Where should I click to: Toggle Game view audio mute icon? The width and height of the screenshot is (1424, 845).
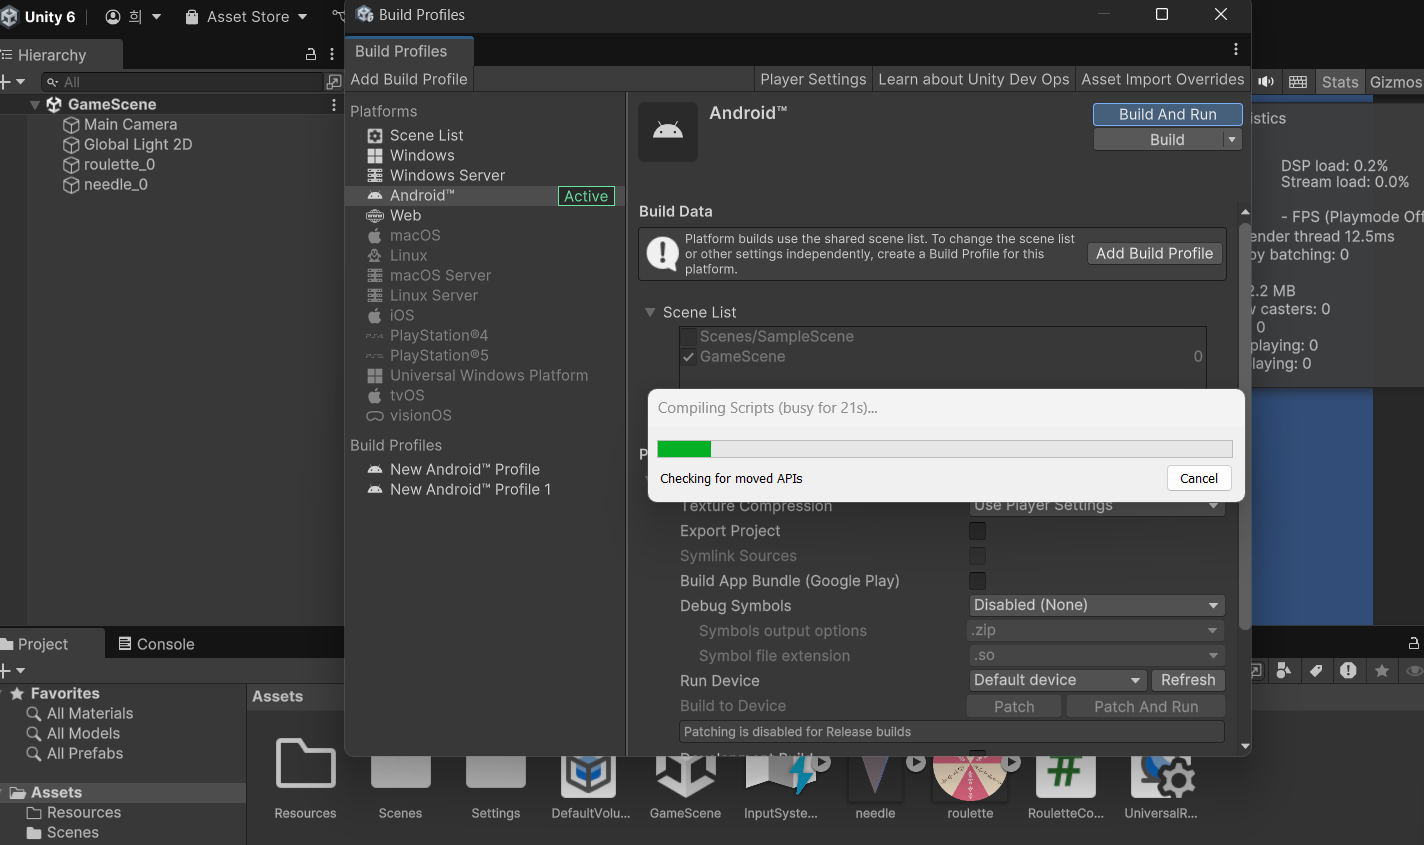(1266, 82)
